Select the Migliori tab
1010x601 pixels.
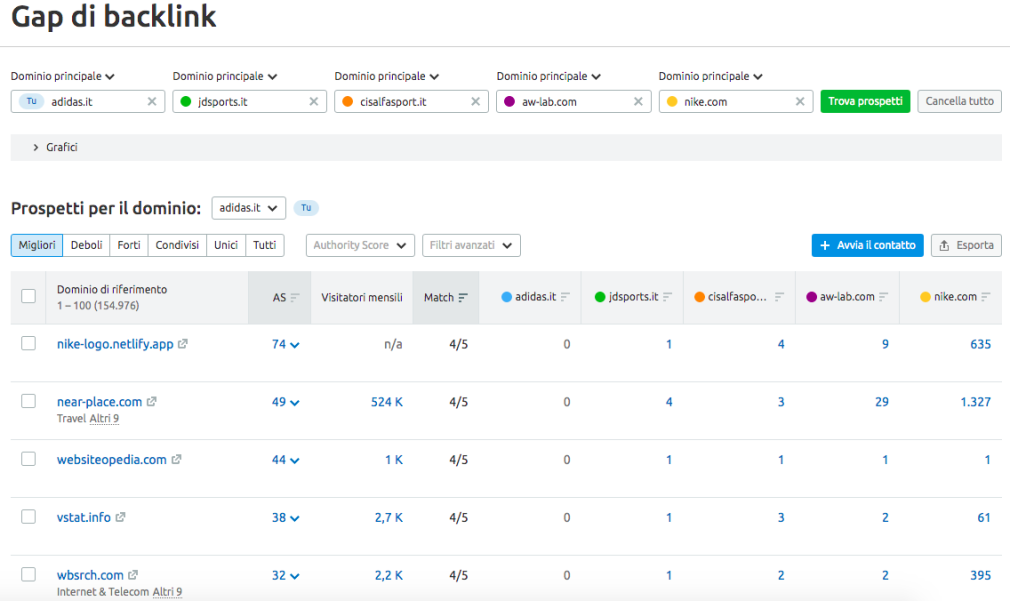pos(37,245)
